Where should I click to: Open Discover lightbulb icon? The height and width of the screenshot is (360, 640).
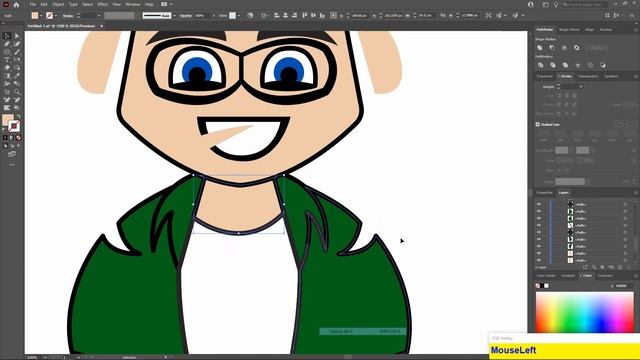pos(556,4)
